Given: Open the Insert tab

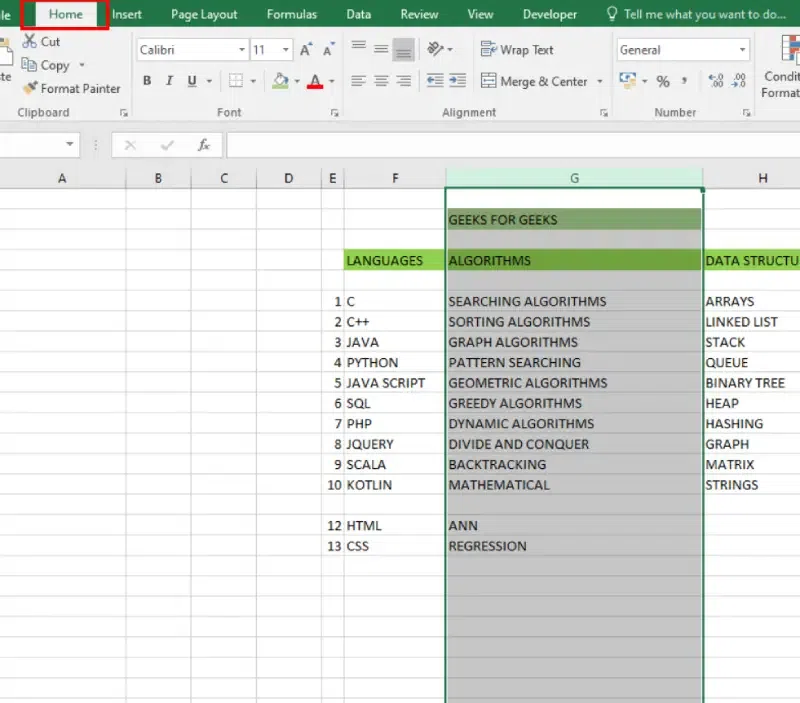Looking at the screenshot, I should coord(127,14).
